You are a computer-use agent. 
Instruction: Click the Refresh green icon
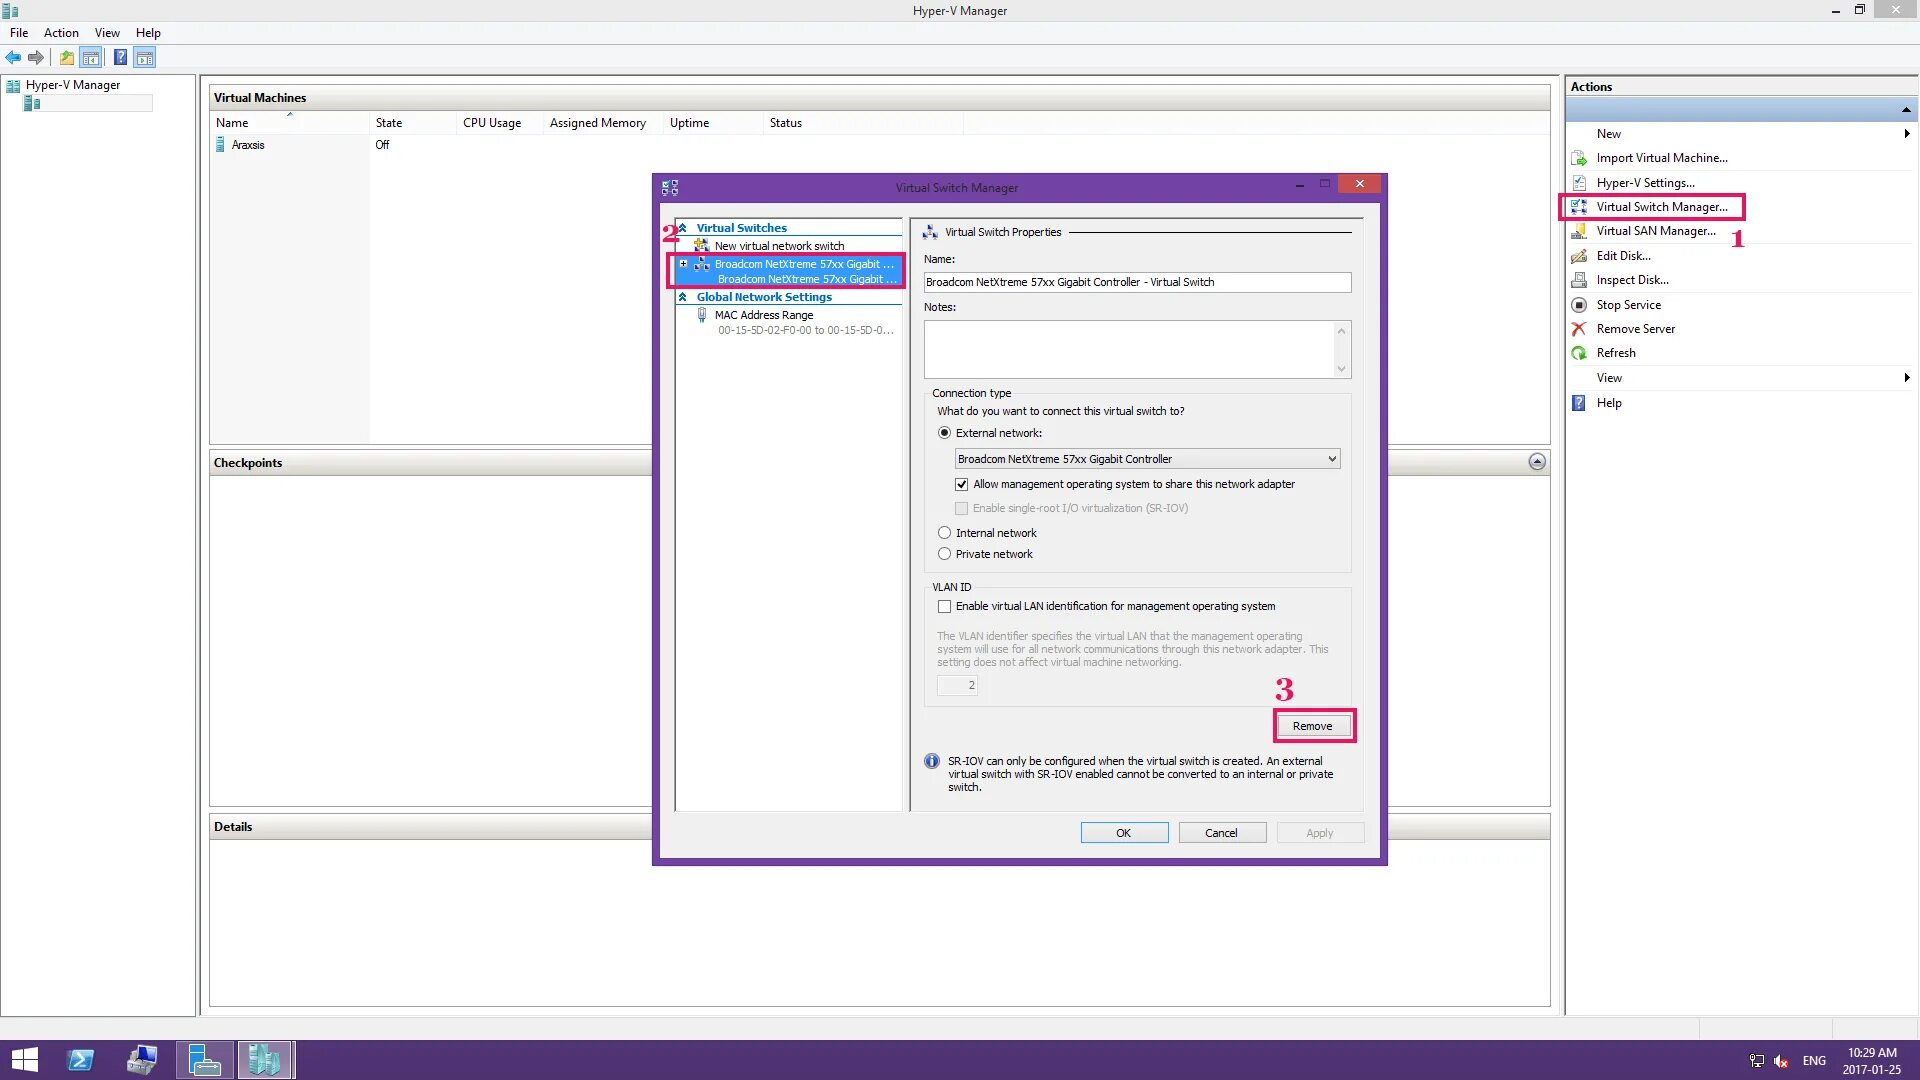click(x=1579, y=353)
